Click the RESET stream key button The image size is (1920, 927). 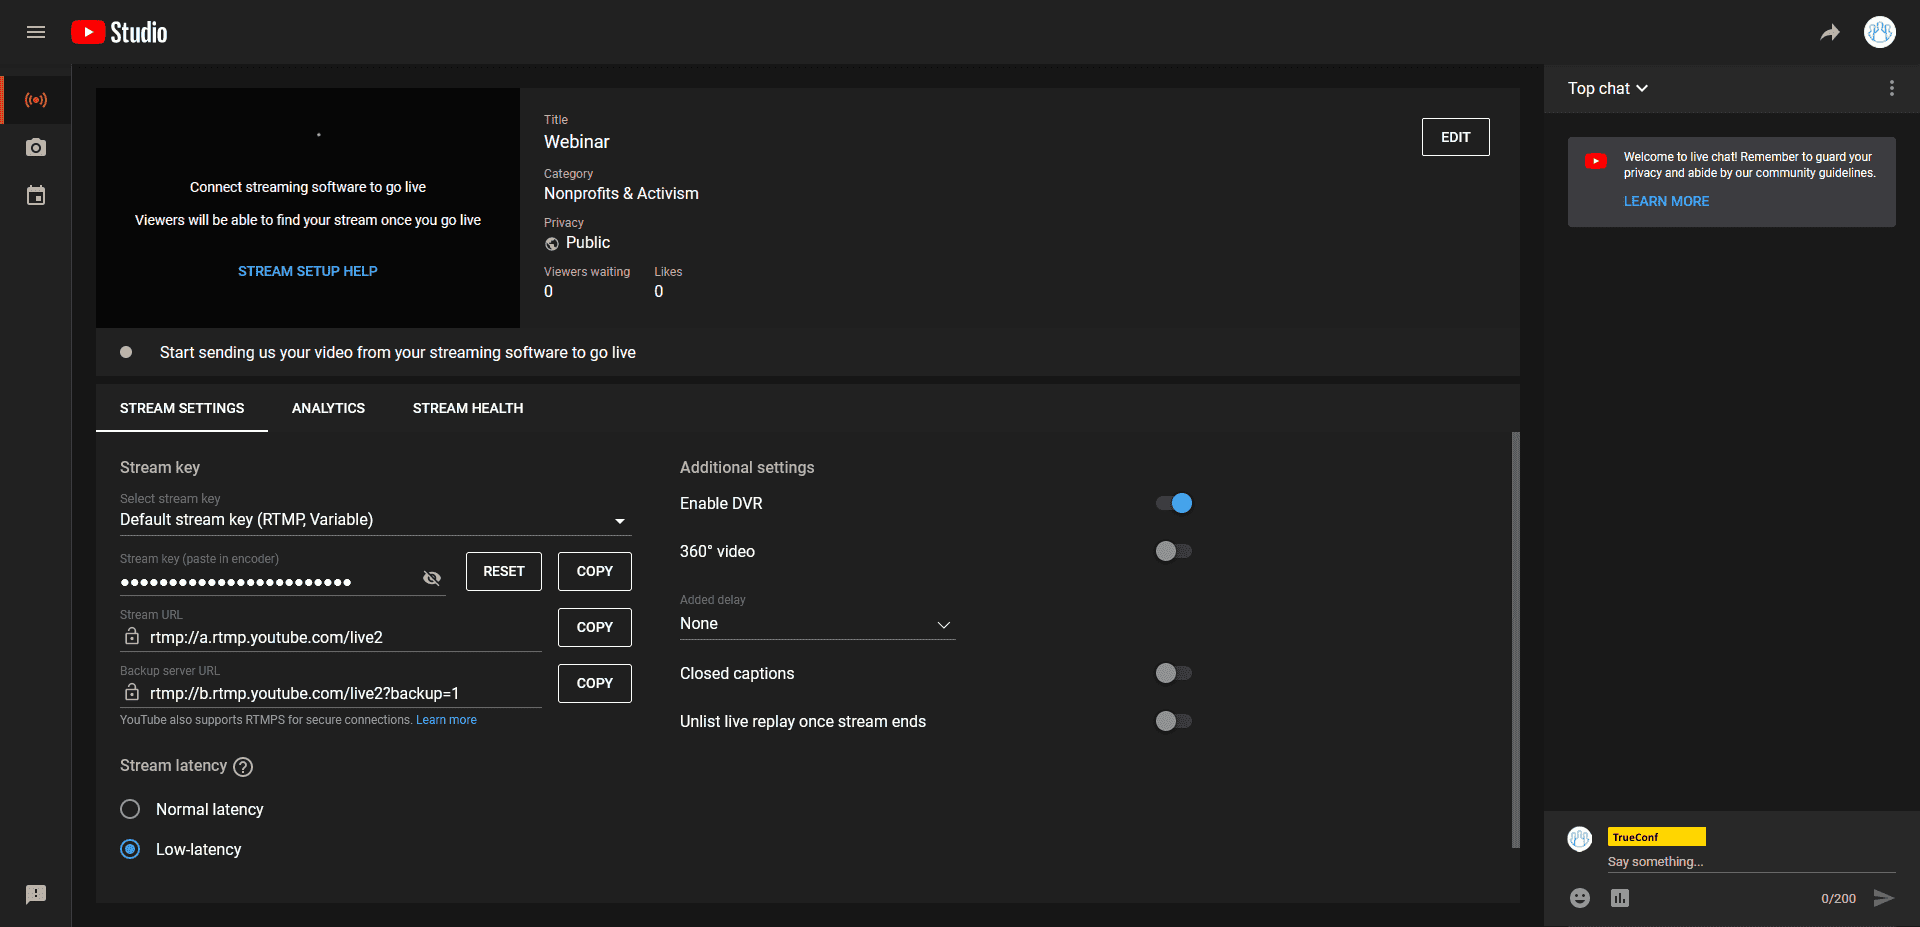tap(504, 571)
